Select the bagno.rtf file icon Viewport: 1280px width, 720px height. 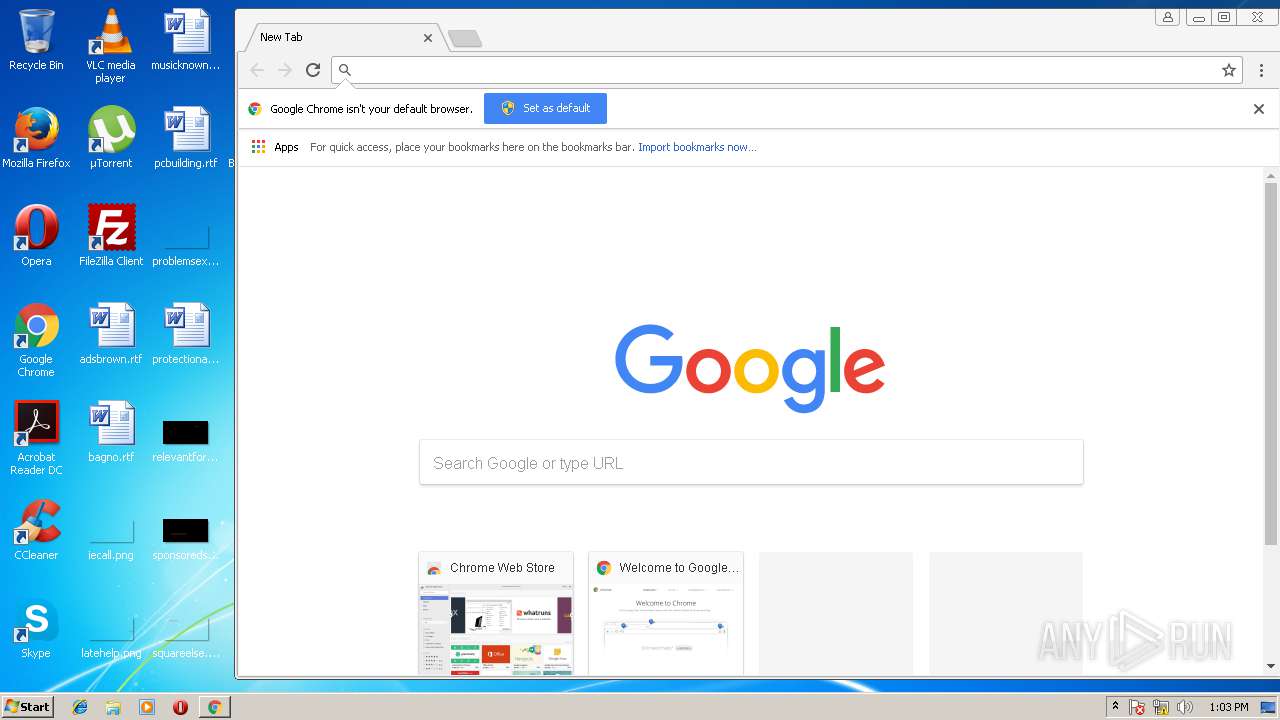(x=111, y=432)
